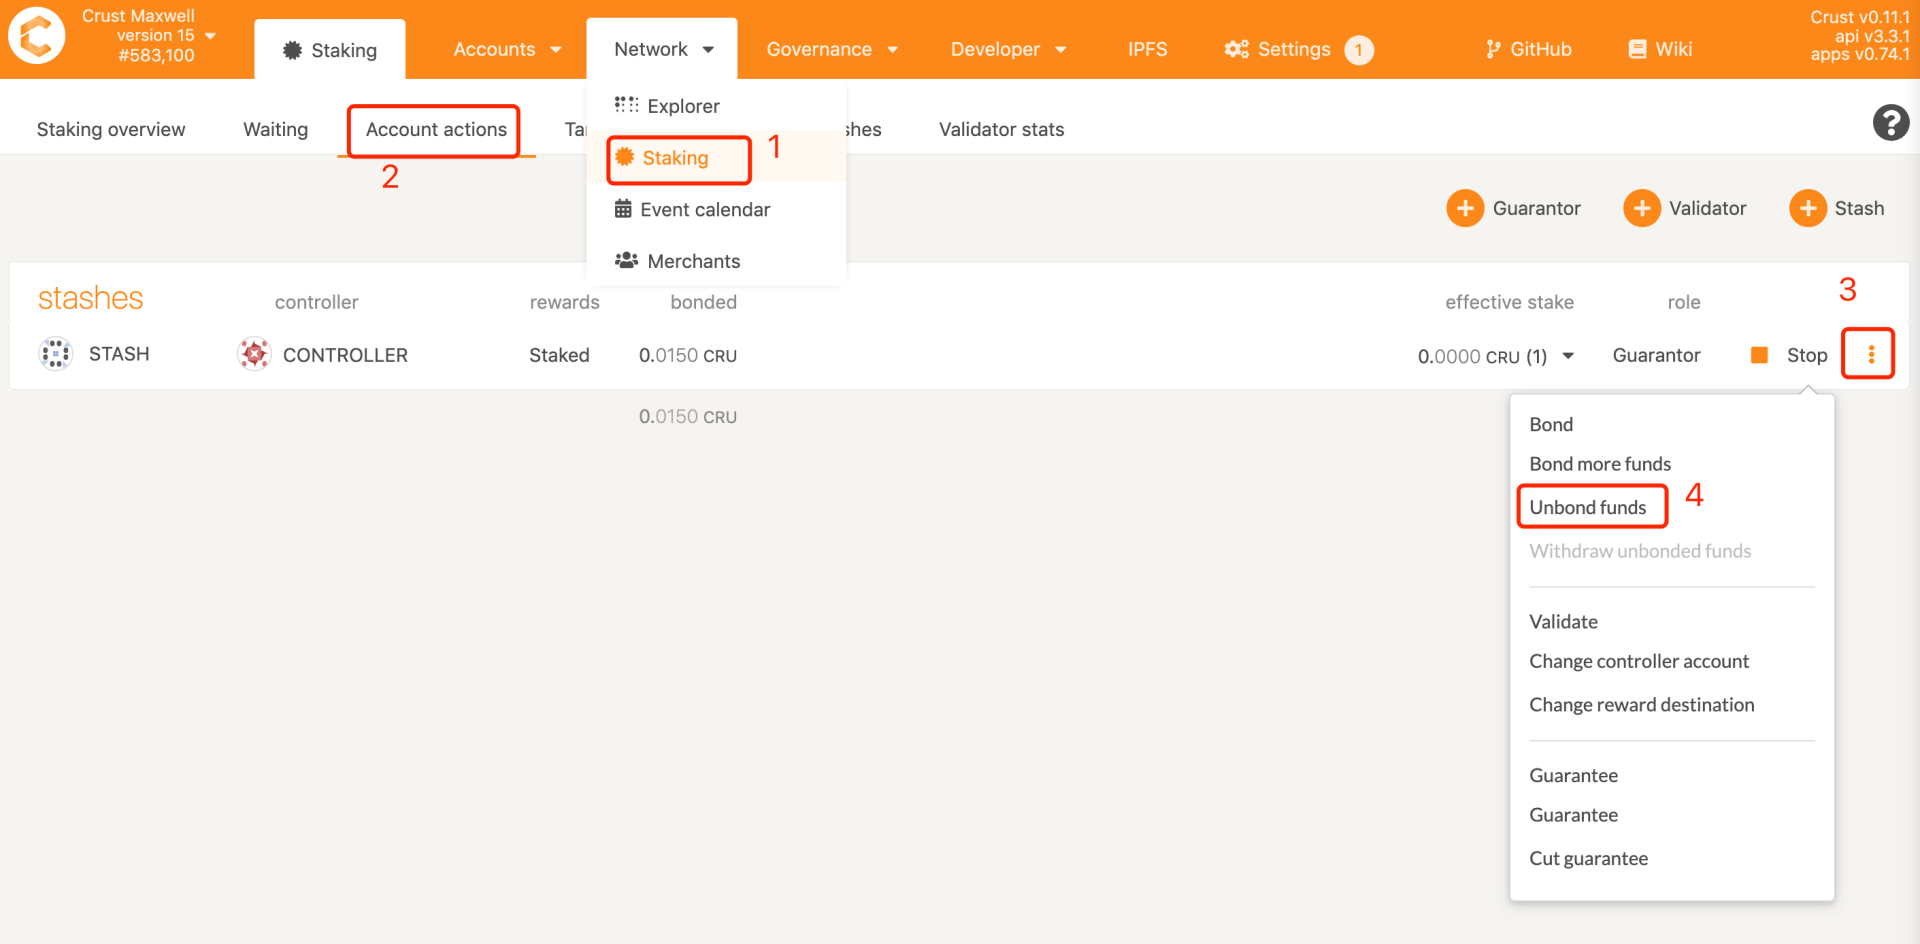The height and width of the screenshot is (944, 1920).
Task: Click the Explorer grid icon in Network menu
Action: [x=626, y=104]
